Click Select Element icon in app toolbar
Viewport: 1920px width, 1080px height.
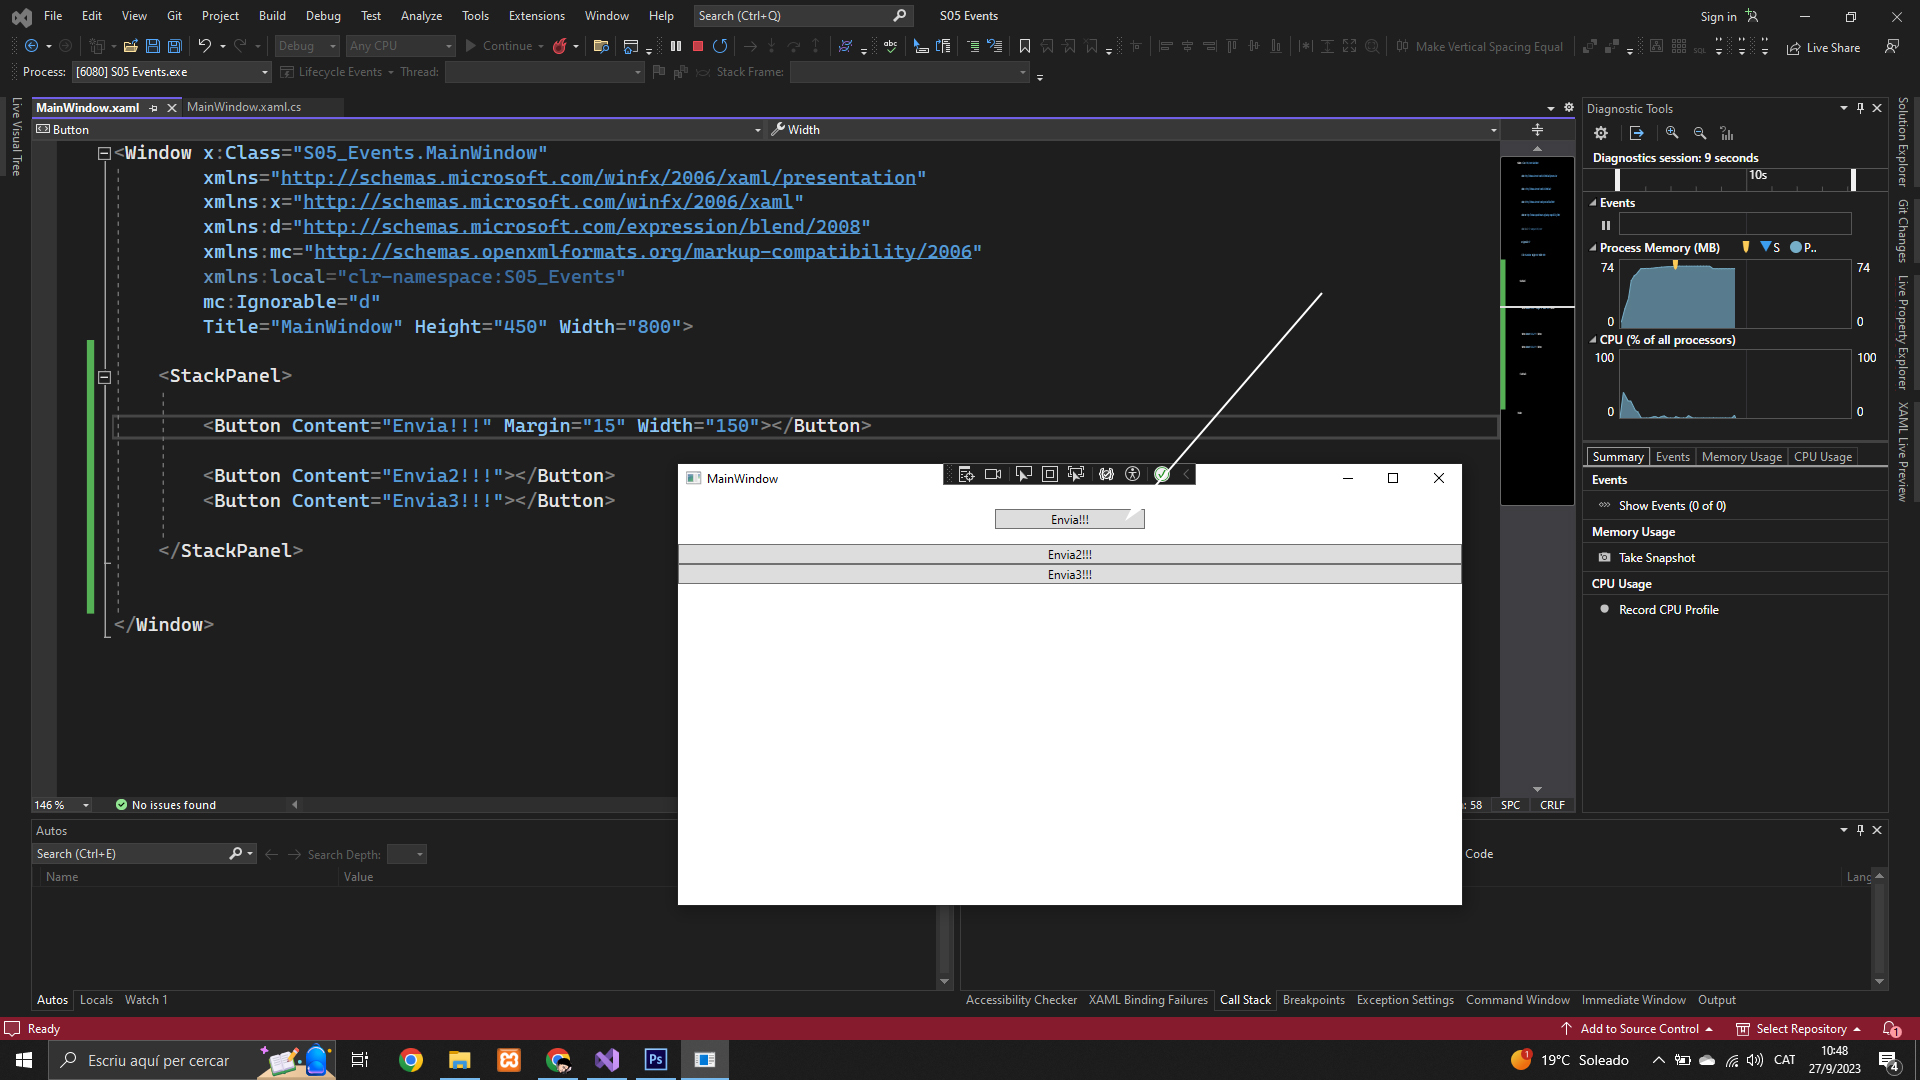(x=1023, y=474)
